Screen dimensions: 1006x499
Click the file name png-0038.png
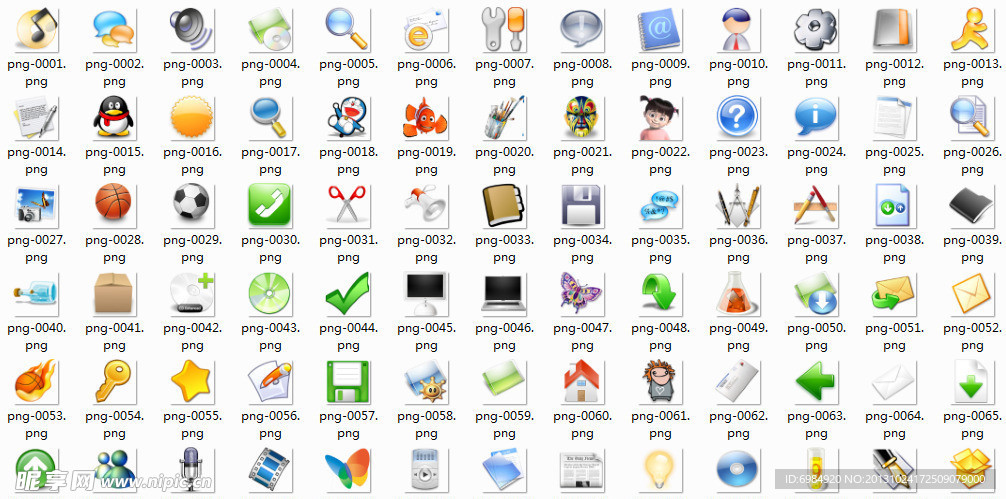point(894,249)
